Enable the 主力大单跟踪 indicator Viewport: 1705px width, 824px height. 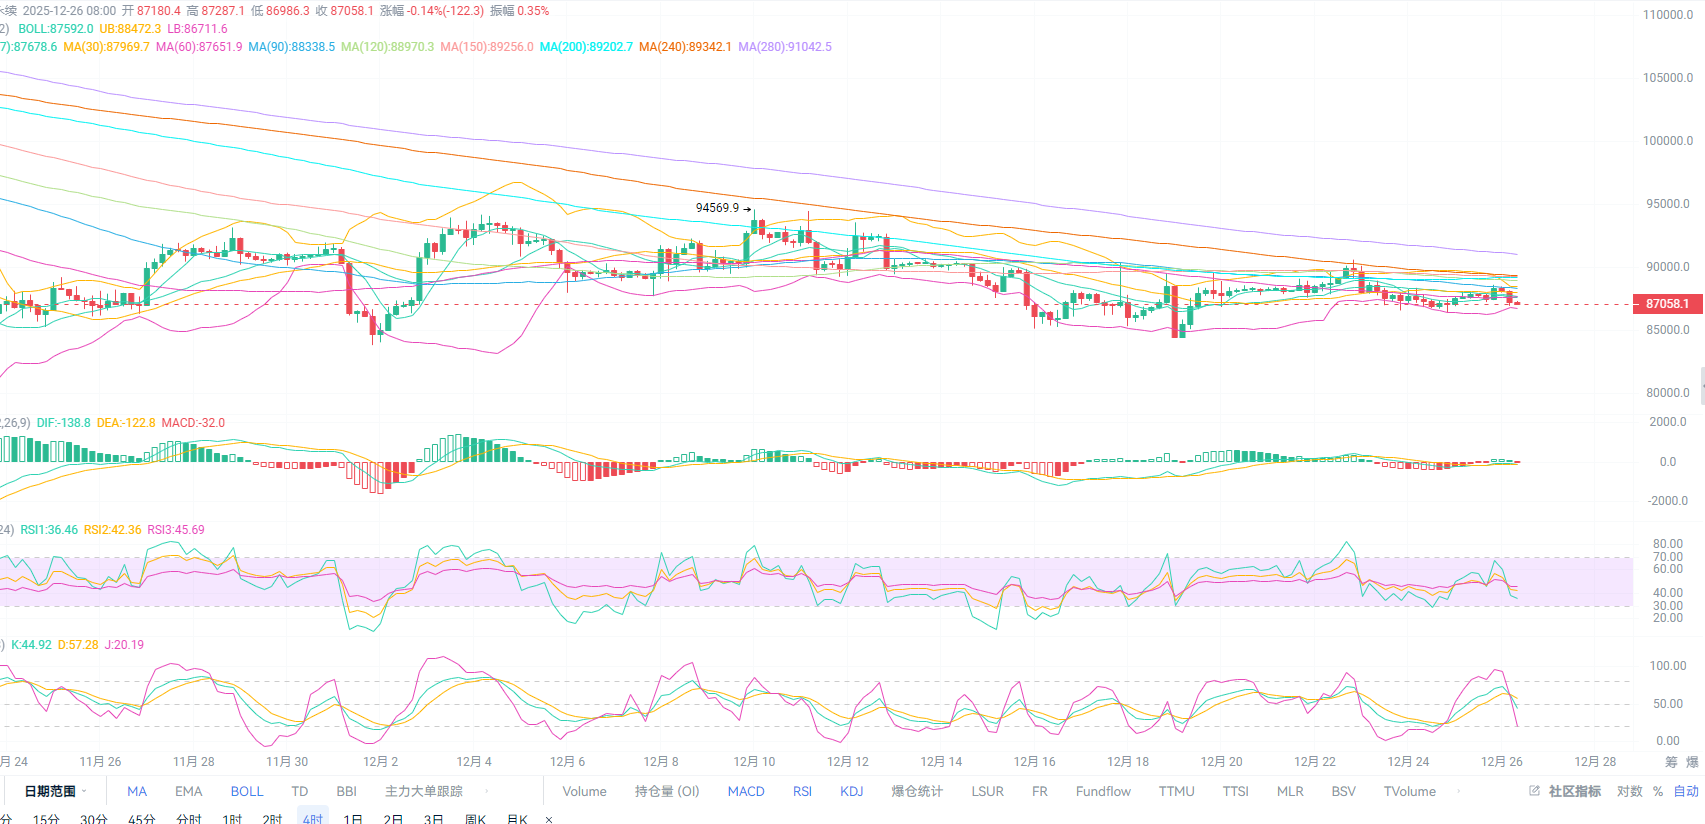(424, 791)
